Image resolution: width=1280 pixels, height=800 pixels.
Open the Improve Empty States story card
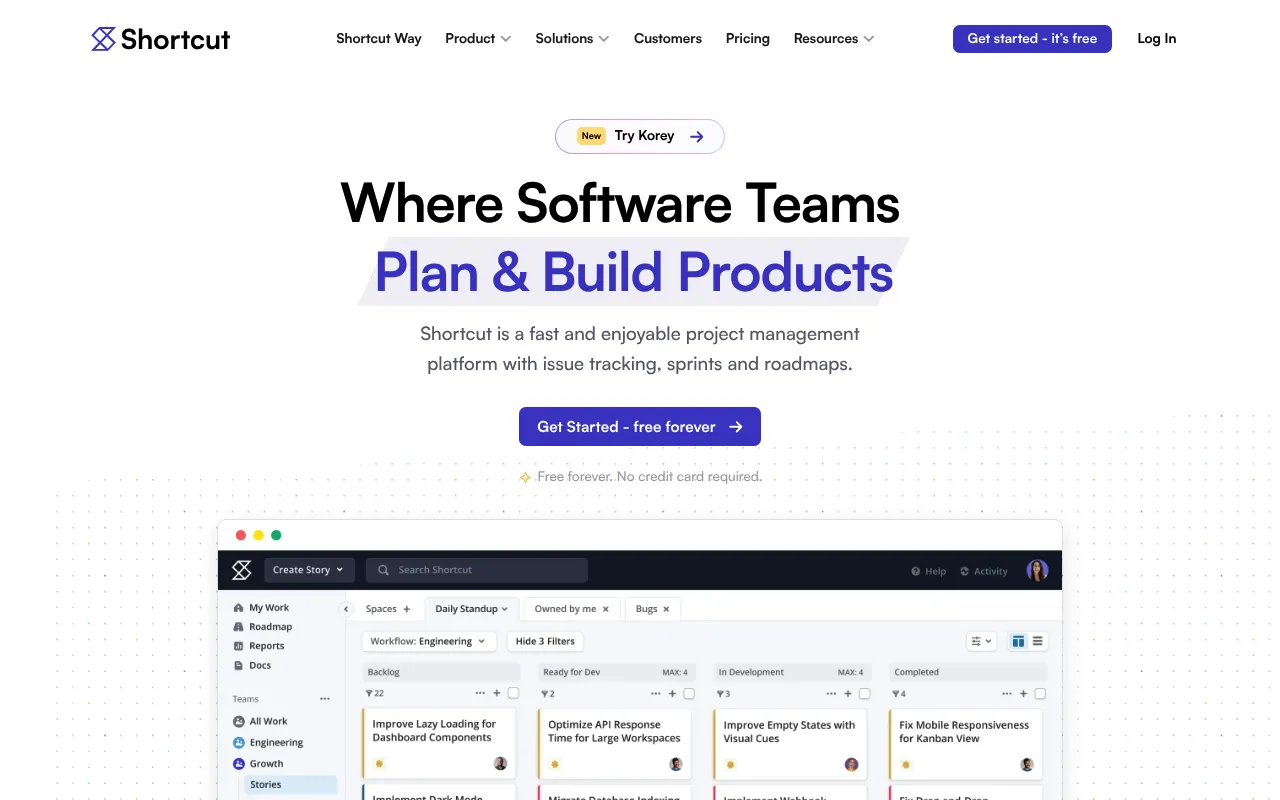(x=790, y=743)
